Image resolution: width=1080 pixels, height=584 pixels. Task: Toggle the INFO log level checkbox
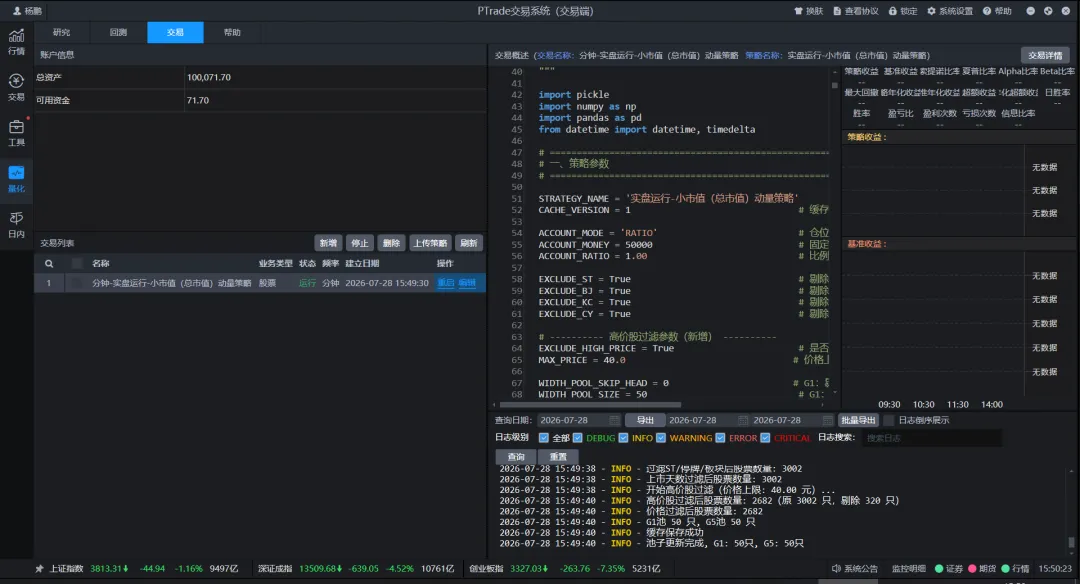(623, 438)
